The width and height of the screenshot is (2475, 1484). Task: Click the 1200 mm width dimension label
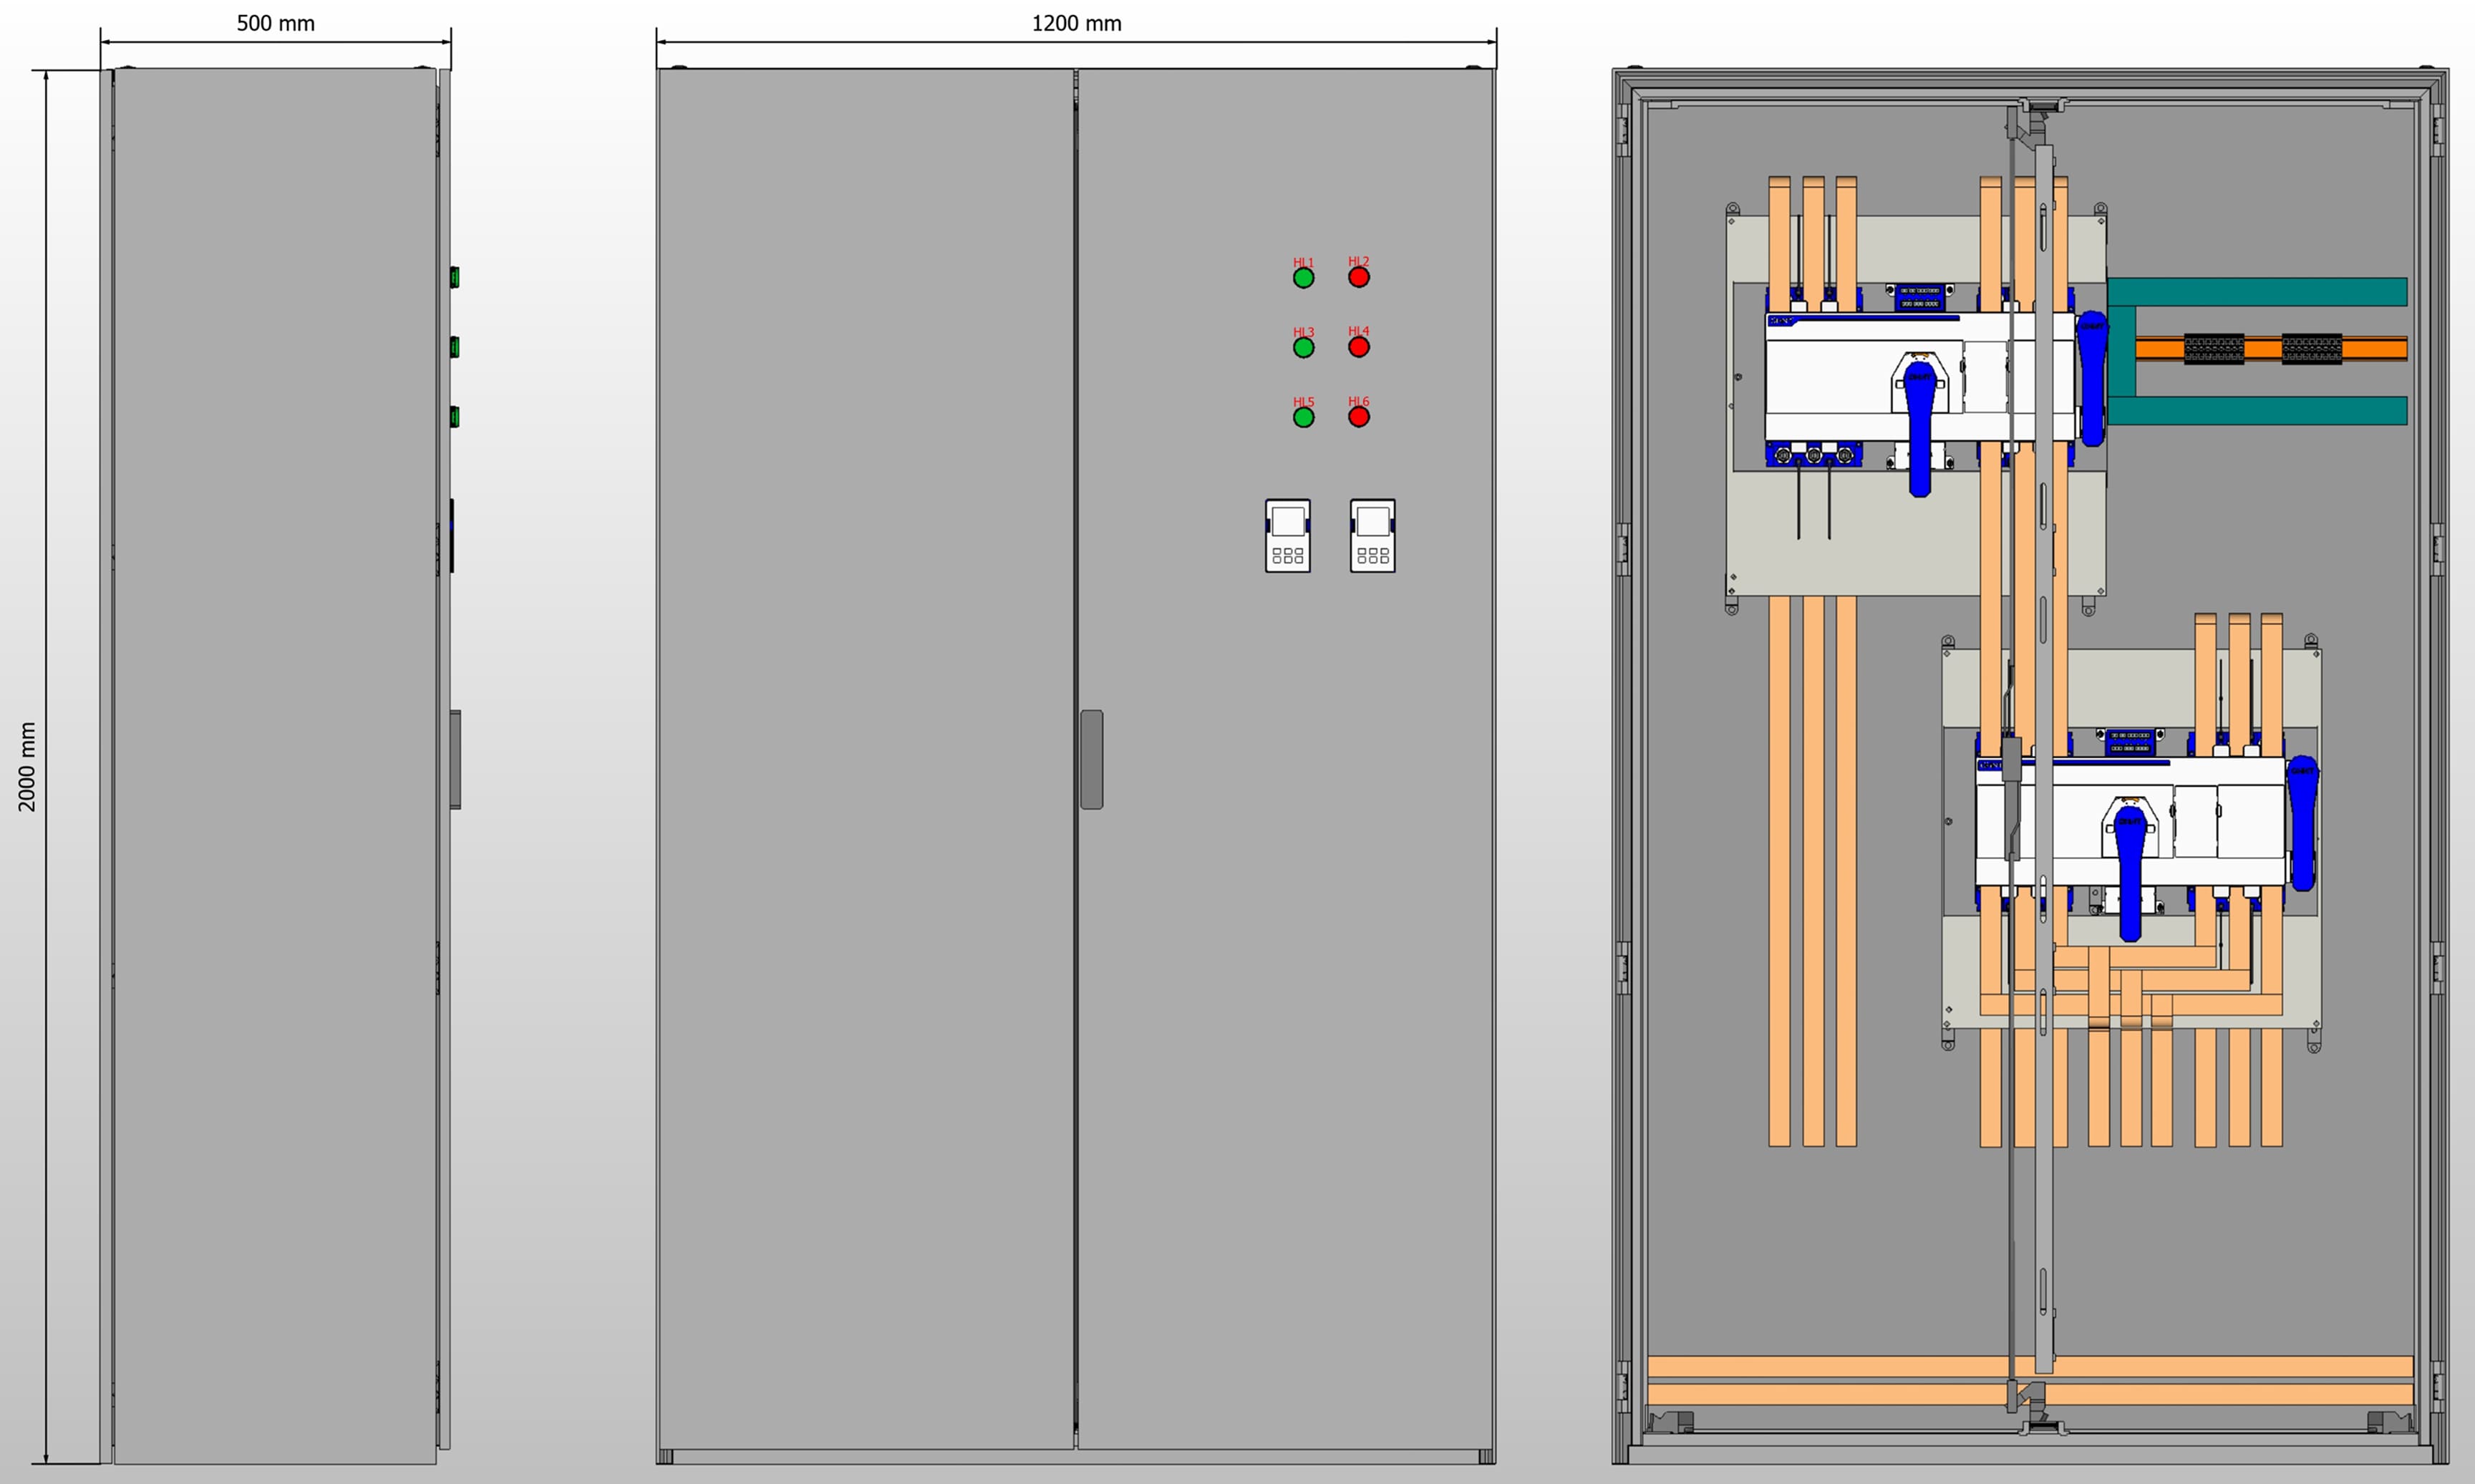tap(1076, 23)
